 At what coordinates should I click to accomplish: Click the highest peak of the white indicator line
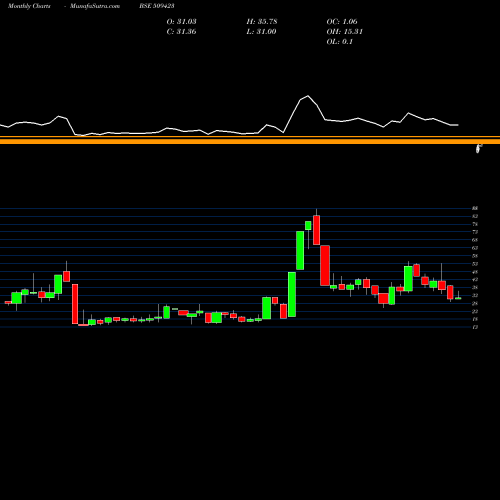coord(308,96)
